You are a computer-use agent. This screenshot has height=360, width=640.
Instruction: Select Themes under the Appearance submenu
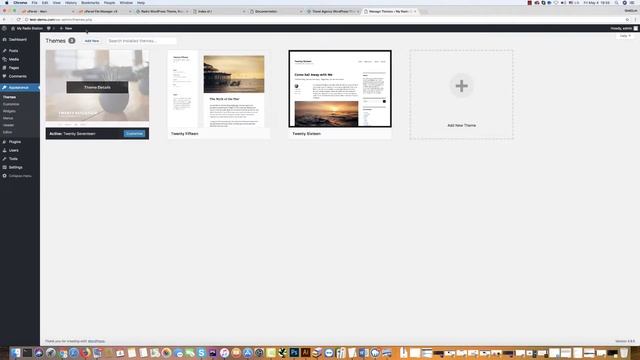pos(9,97)
